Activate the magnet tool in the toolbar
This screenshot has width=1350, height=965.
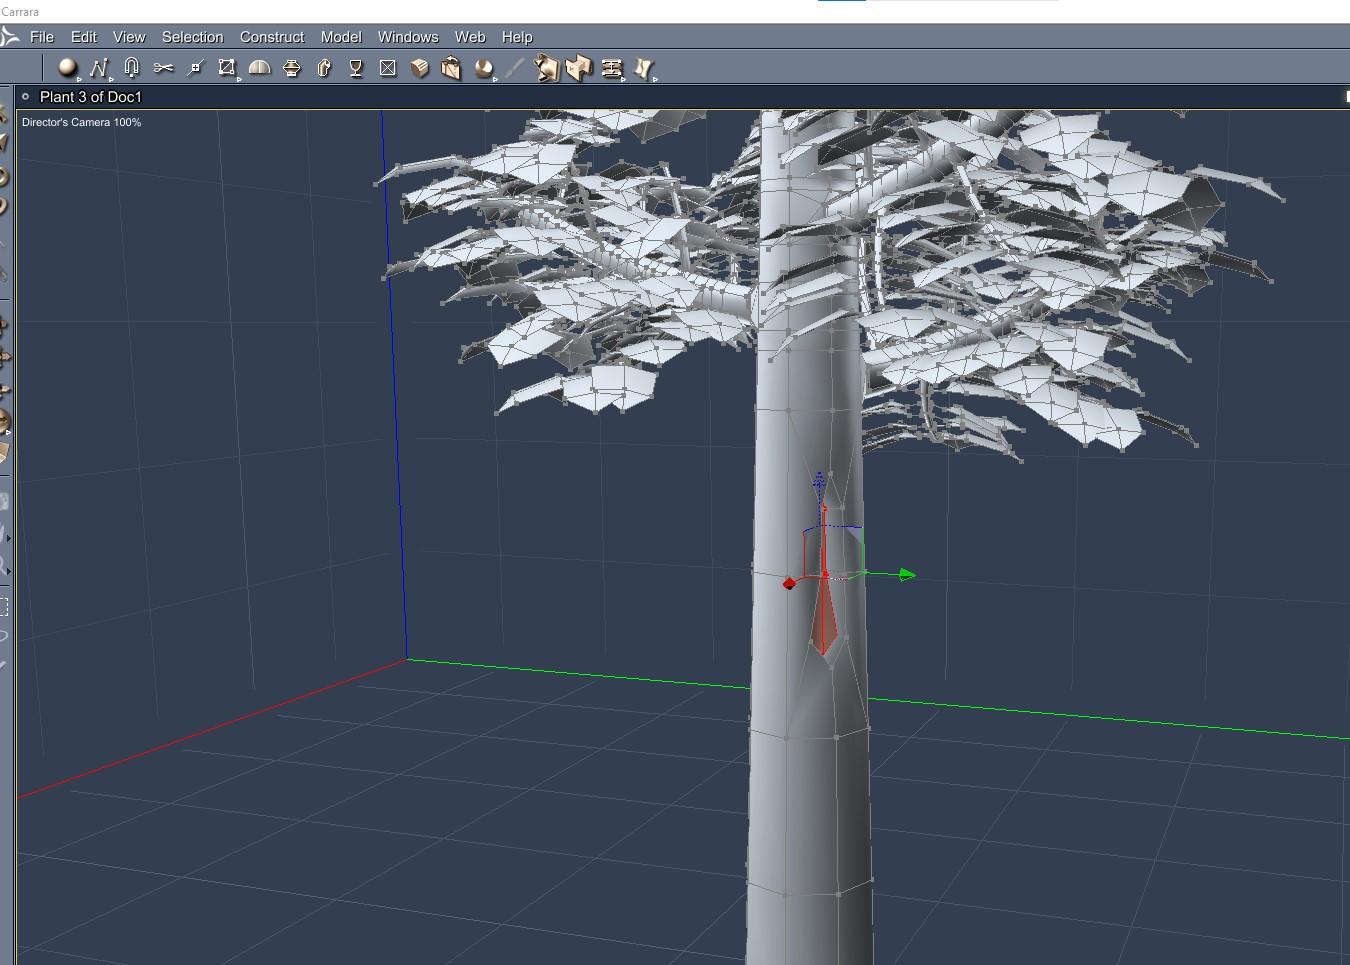pos(131,68)
